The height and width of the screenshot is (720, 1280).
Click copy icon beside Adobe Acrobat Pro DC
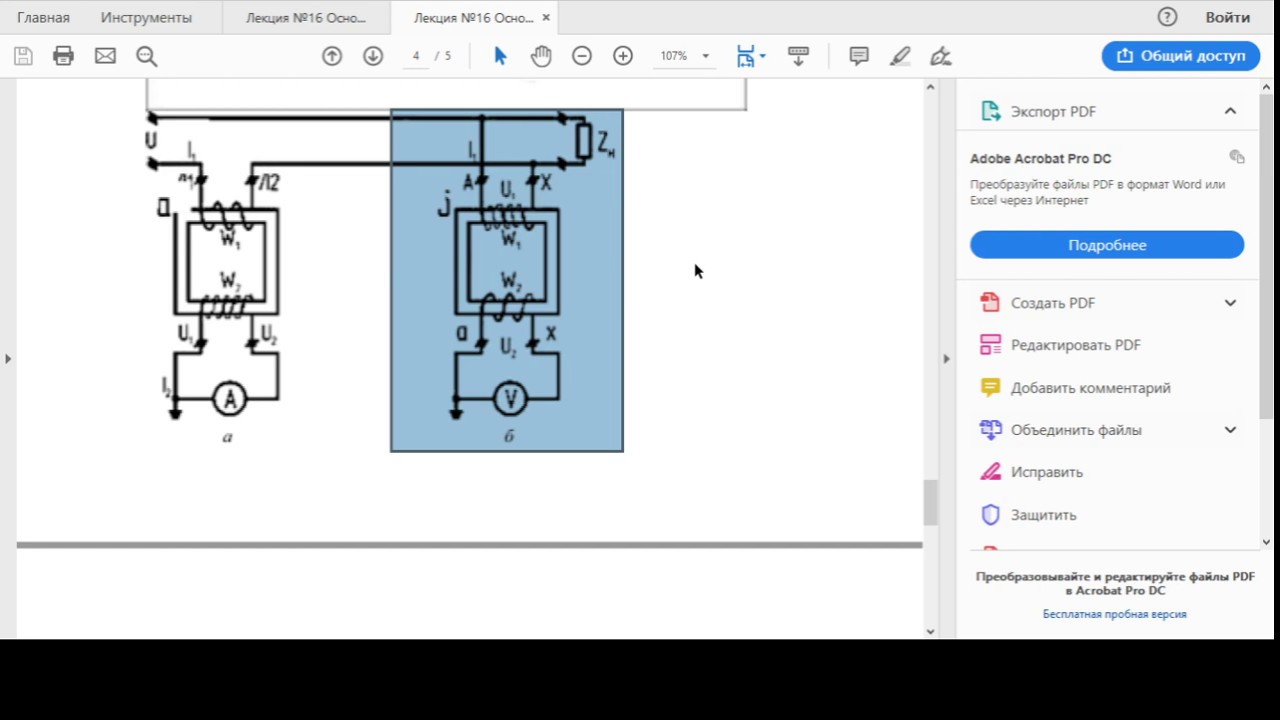tap(1237, 157)
